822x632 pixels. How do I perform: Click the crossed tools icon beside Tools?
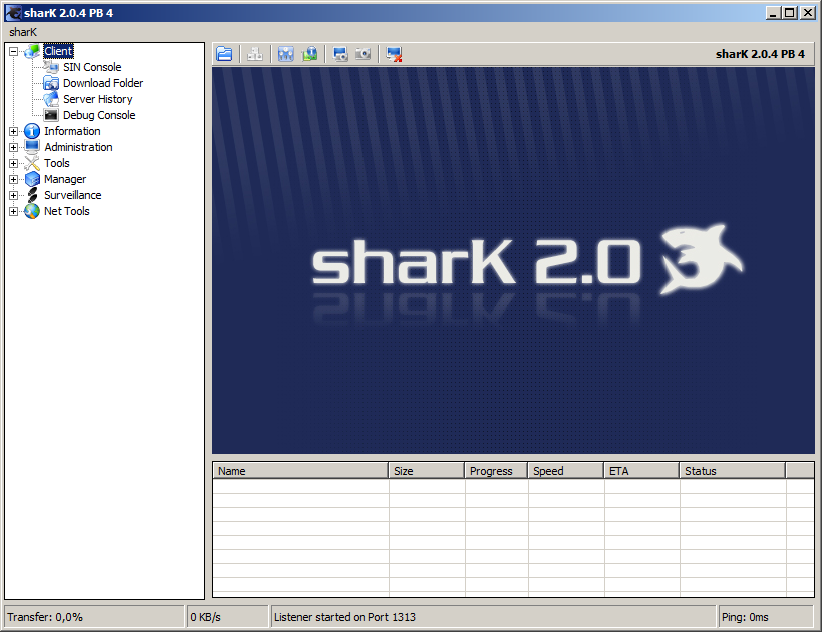point(32,163)
